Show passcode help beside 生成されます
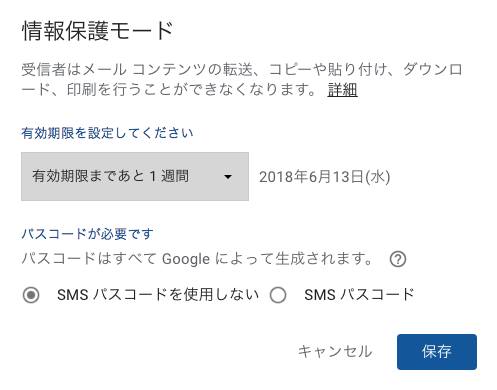Image resolution: width=497 pixels, height=390 pixels. tap(398, 259)
